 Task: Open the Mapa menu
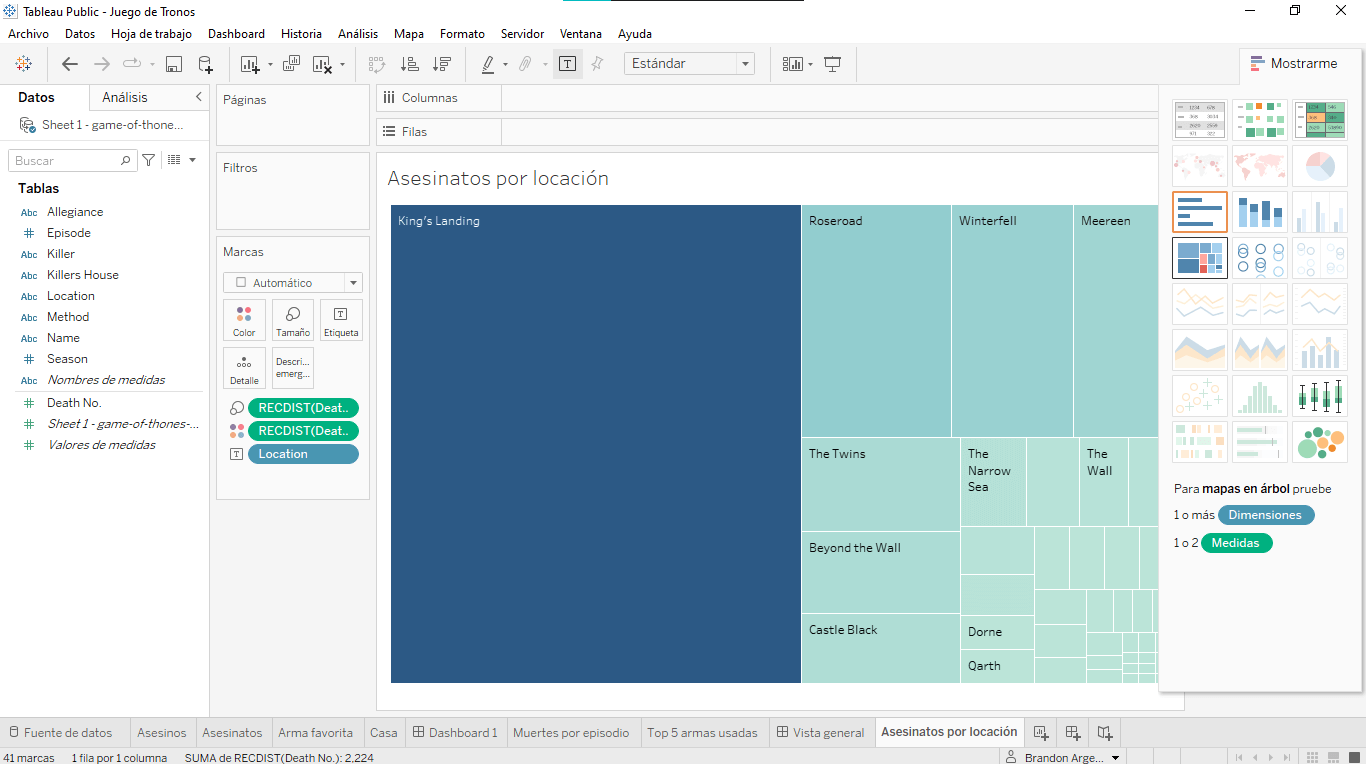coord(409,34)
